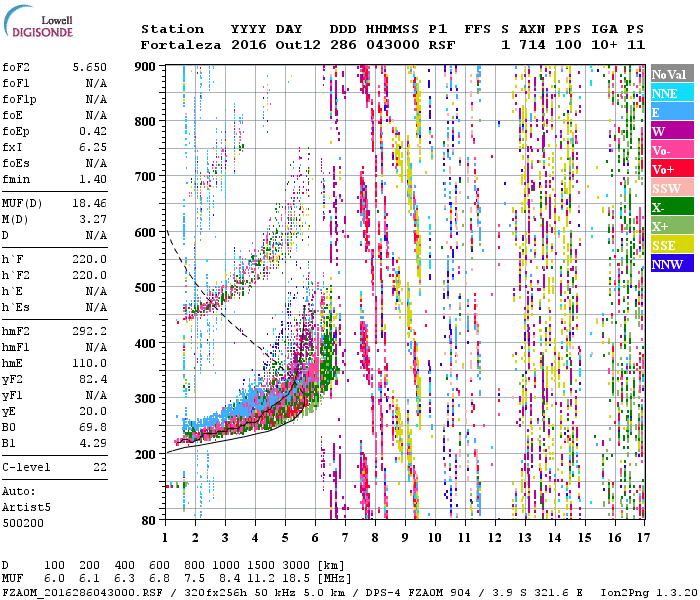The height and width of the screenshot is (600, 700).
Task: Click the h`F2 value 220.0
Action: [x=90, y=275]
